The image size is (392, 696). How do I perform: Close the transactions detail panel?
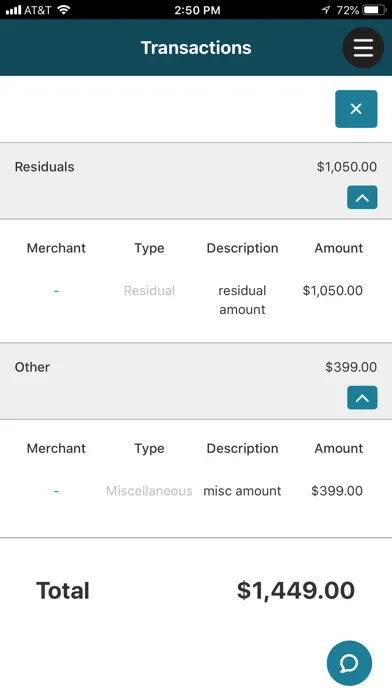coord(356,109)
